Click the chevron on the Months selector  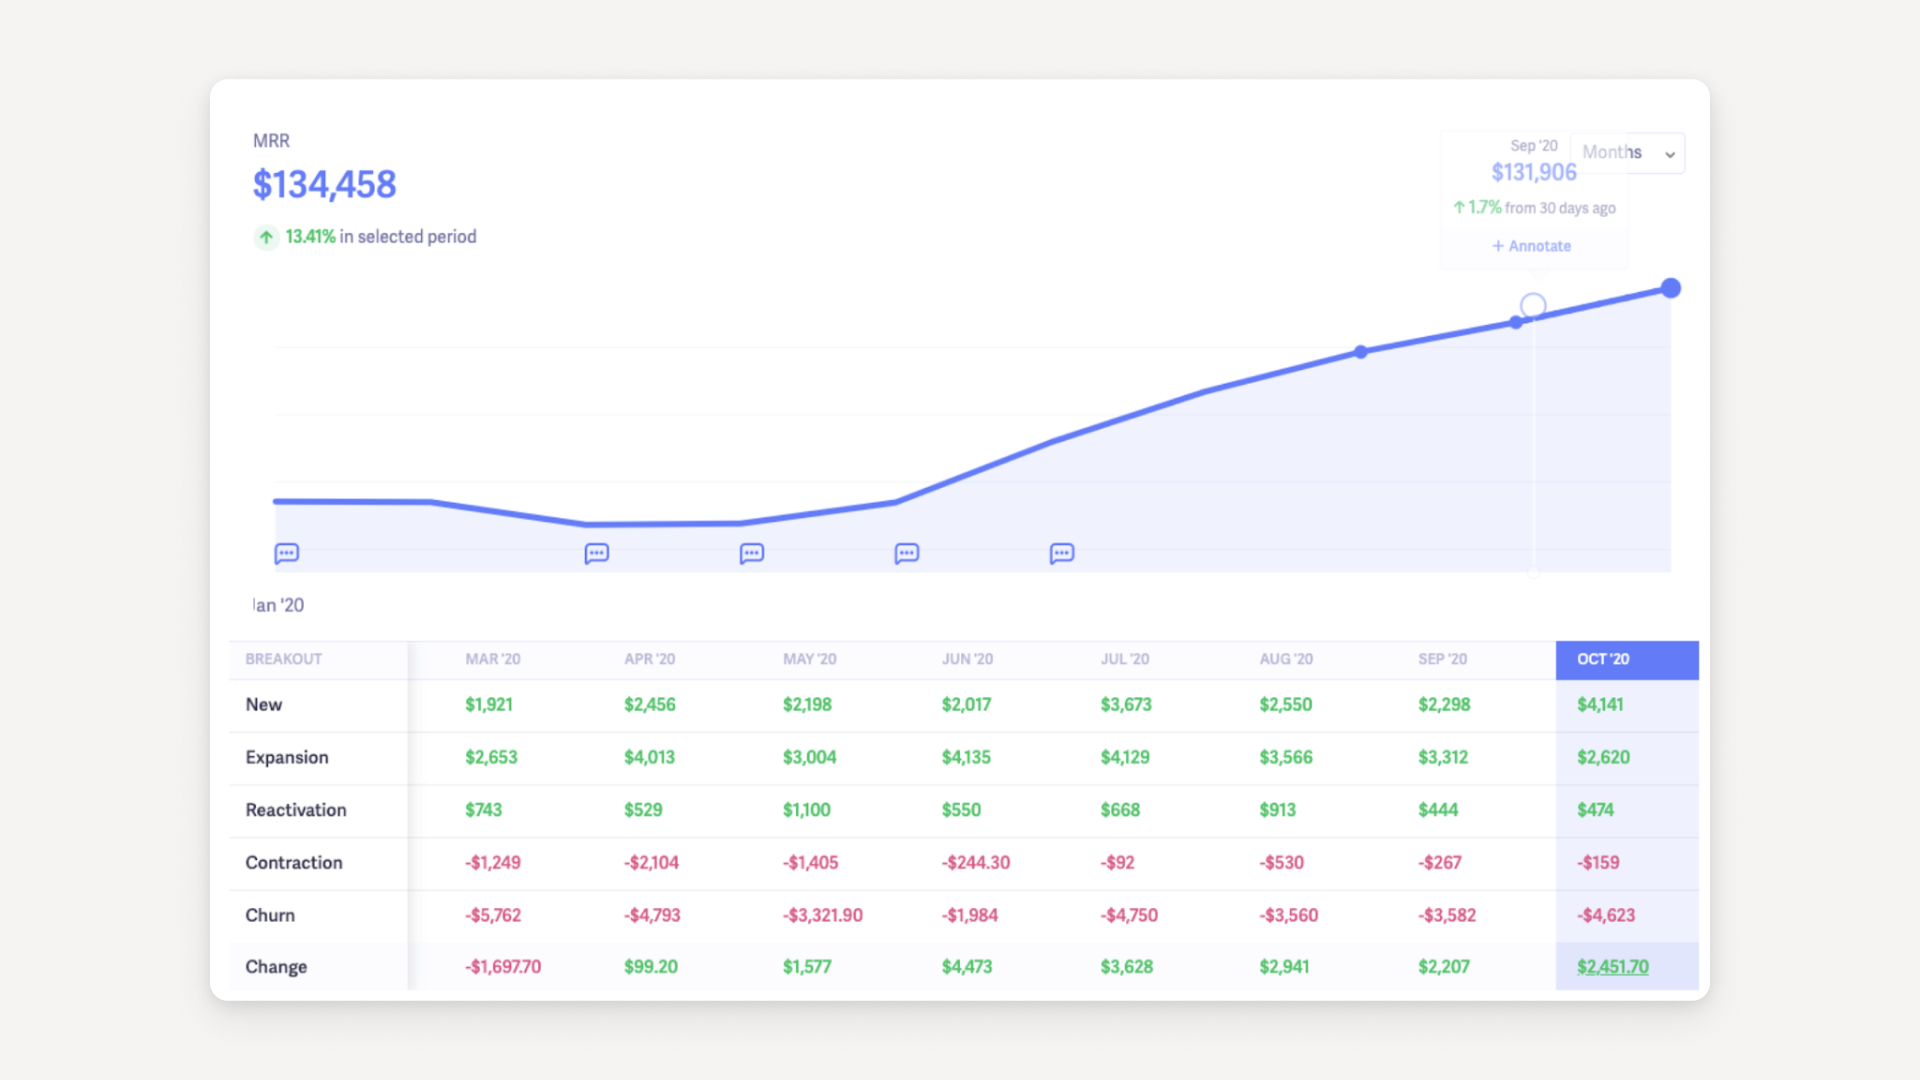(x=1669, y=155)
